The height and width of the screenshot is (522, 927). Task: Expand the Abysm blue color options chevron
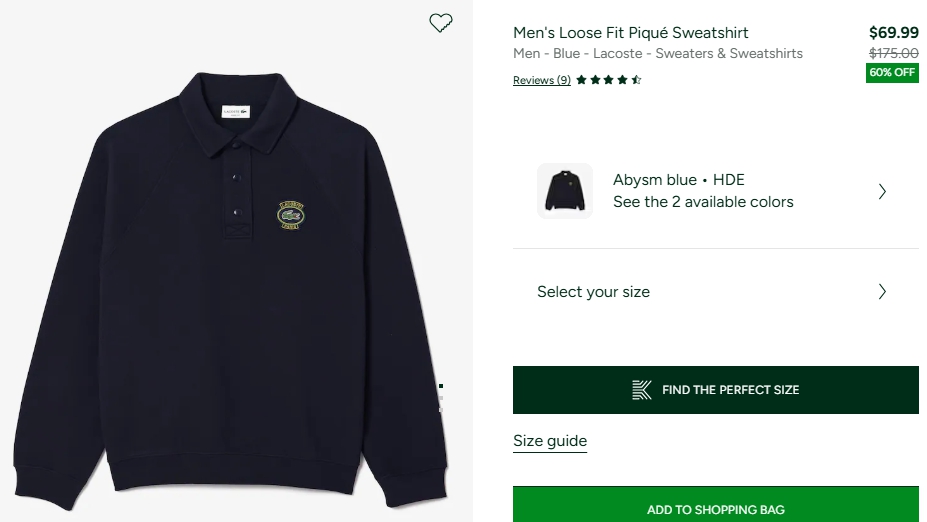pos(882,191)
